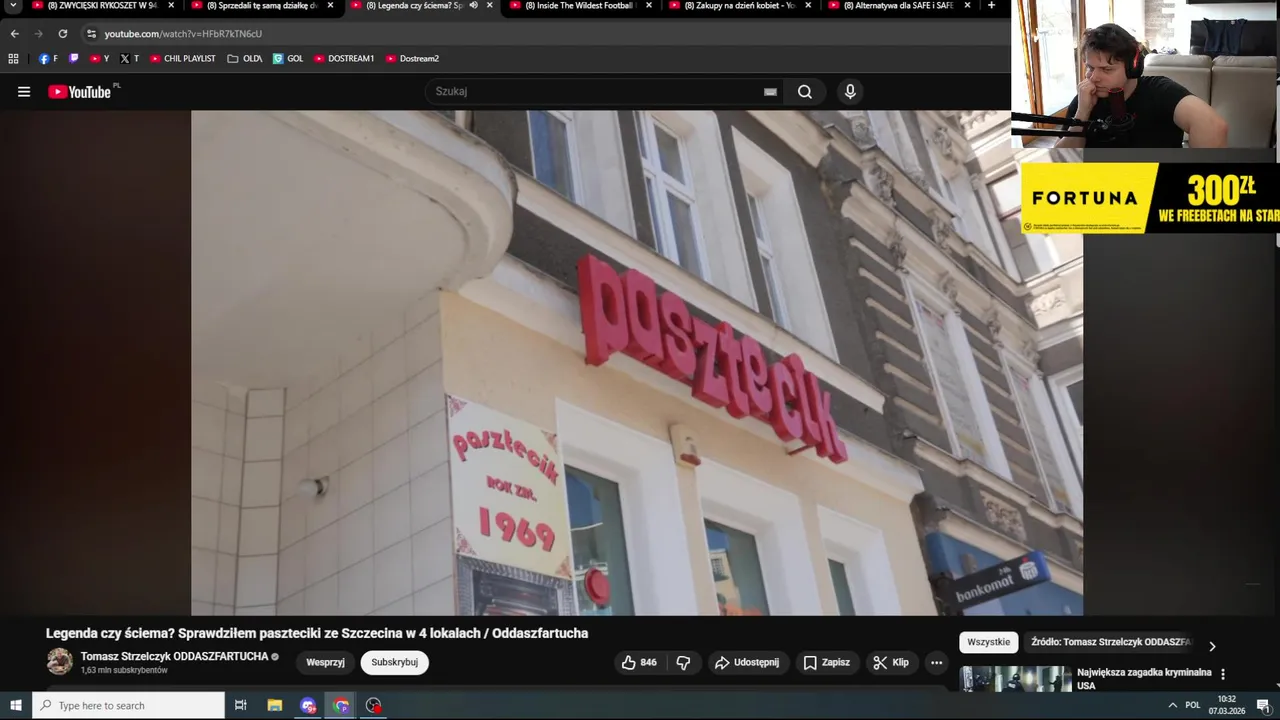Click the video title Legenda czy ściema
This screenshot has height=720, width=1280.
click(317, 633)
